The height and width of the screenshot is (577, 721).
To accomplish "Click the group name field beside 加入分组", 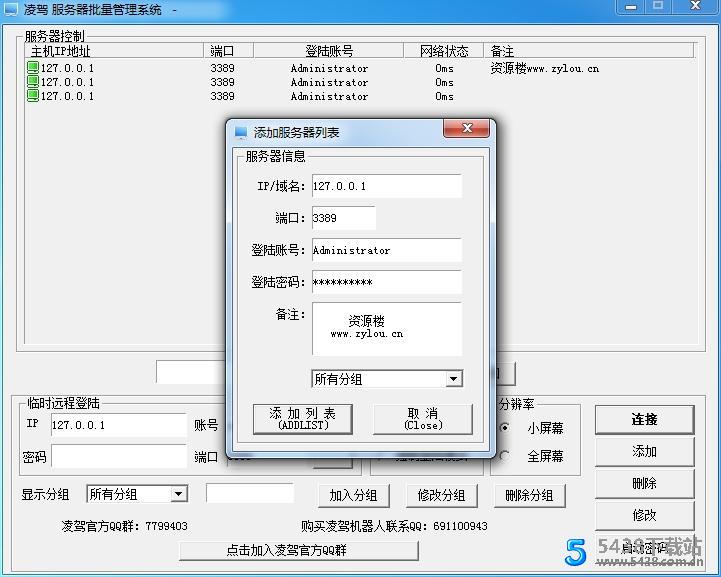I will [250, 493].
